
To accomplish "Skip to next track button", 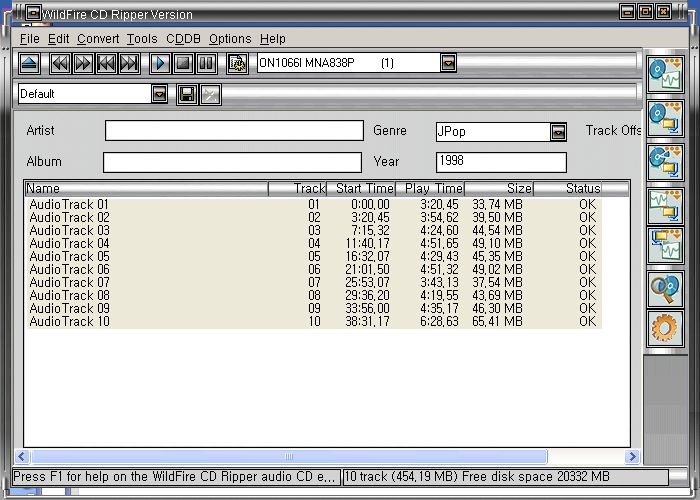I will 129,63.
